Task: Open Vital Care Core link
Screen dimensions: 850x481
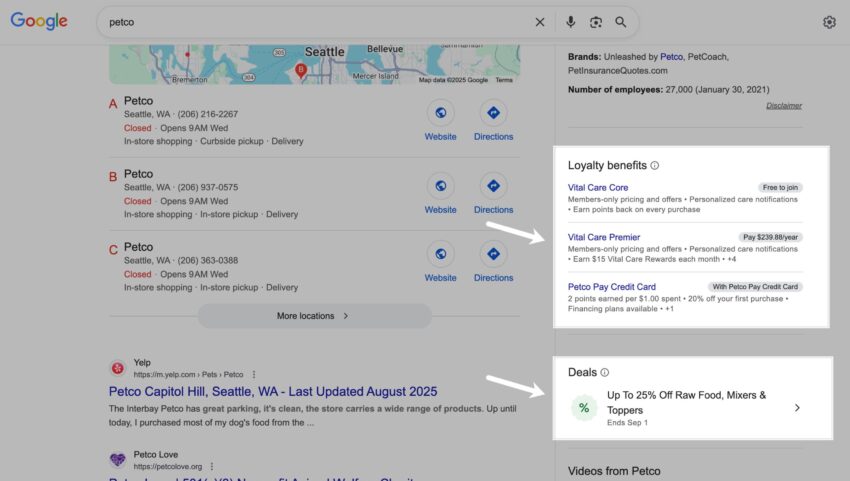Action: click(598, 188)
